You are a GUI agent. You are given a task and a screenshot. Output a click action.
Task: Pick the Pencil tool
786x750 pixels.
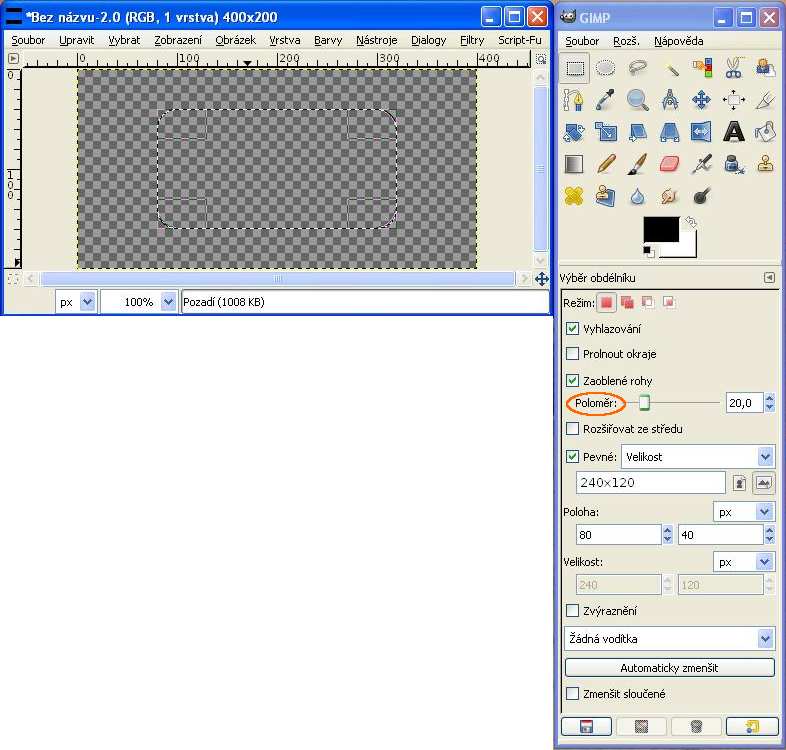(x=606, y=163)
